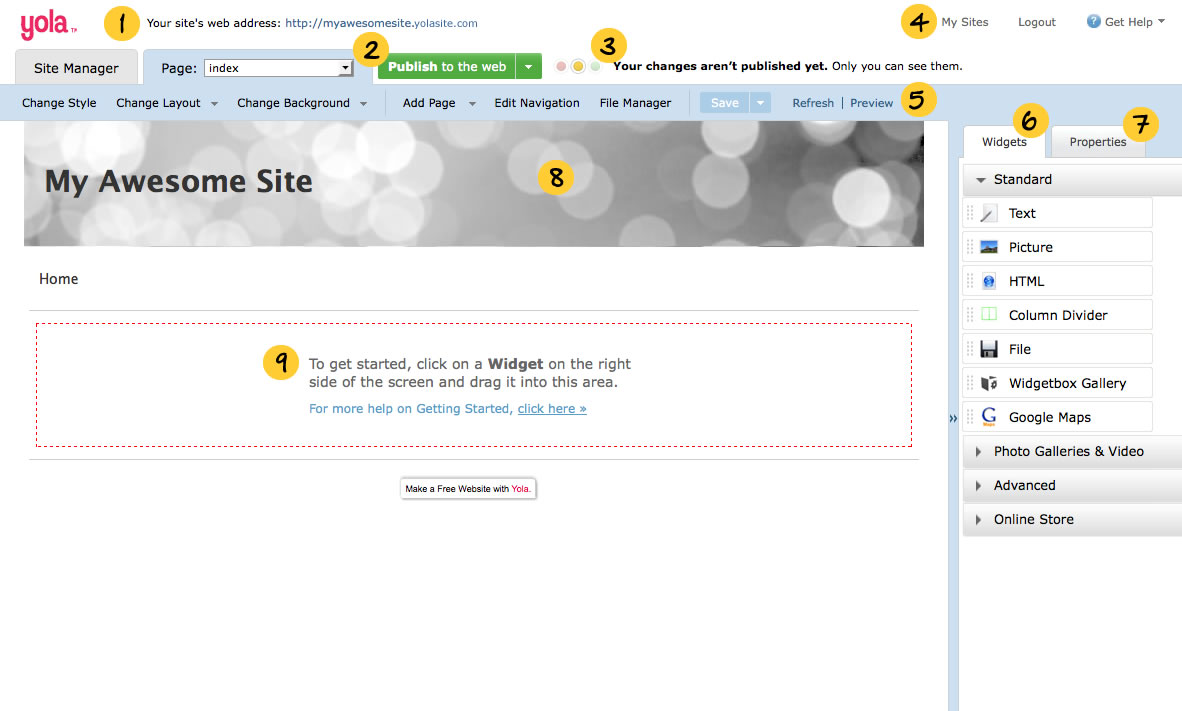
Task: Click the My Awesome Site heading text
Action: [179, 182]
